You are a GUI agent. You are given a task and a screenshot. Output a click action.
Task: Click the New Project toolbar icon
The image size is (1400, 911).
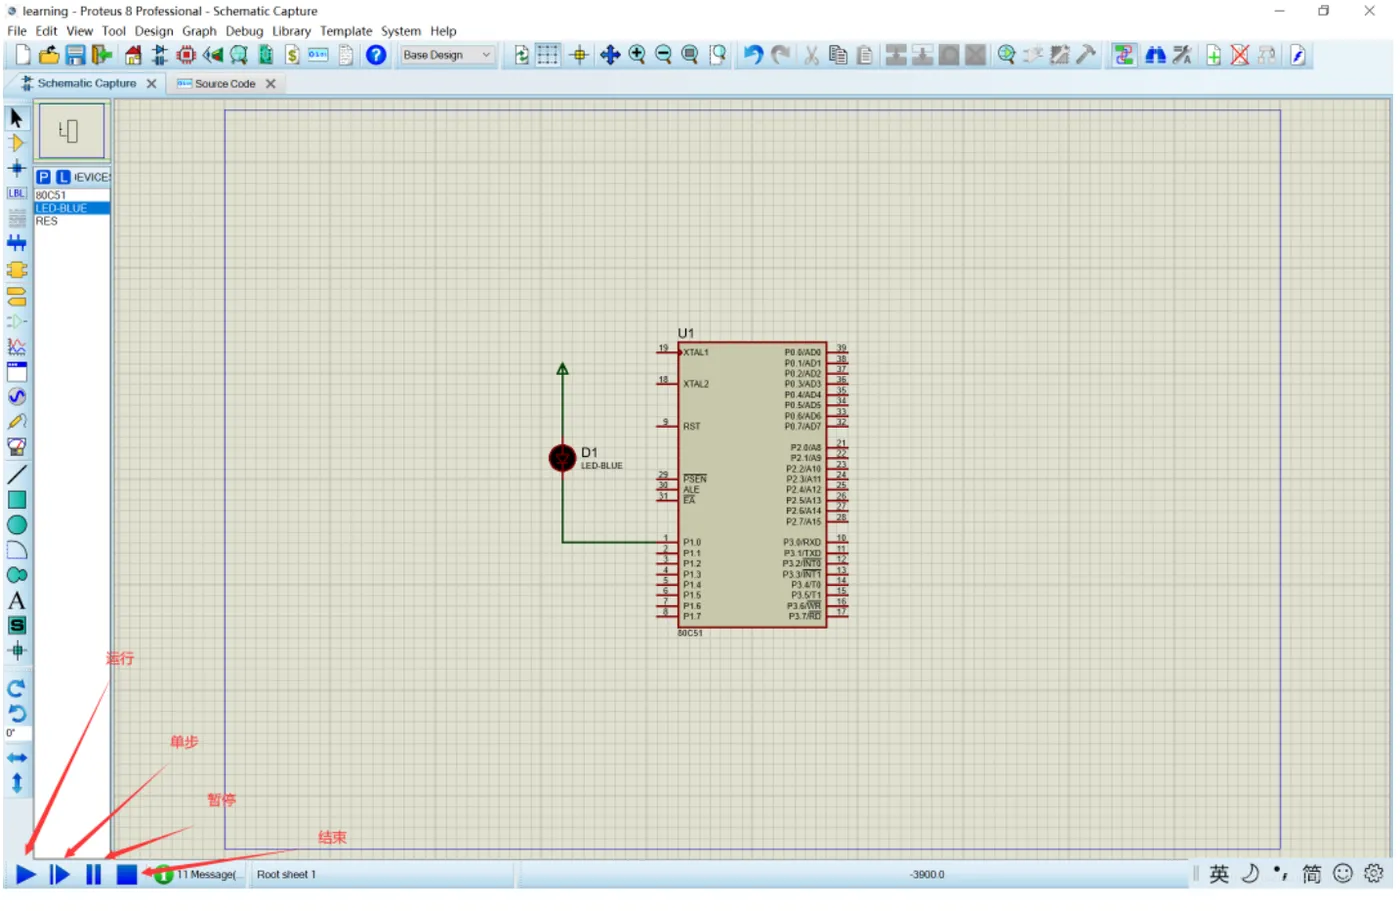pos(22,55)
